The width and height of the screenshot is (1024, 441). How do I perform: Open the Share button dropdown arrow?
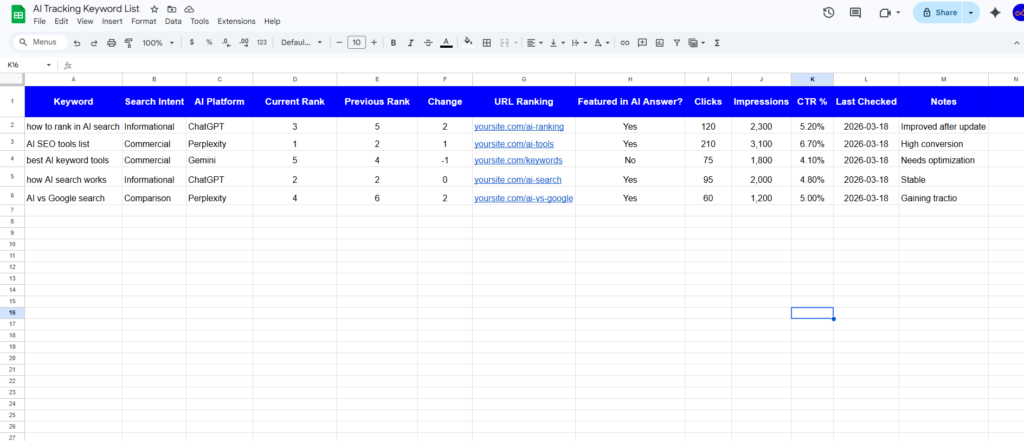click(970, 12)
